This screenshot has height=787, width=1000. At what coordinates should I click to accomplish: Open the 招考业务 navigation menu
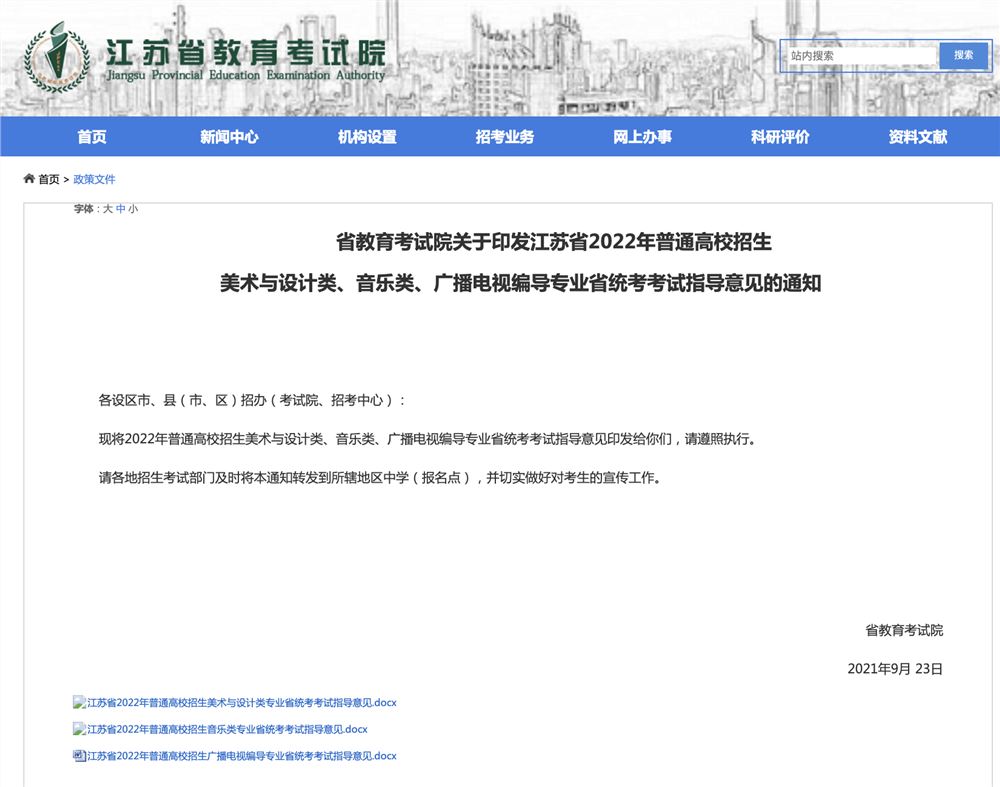(504, 136)
